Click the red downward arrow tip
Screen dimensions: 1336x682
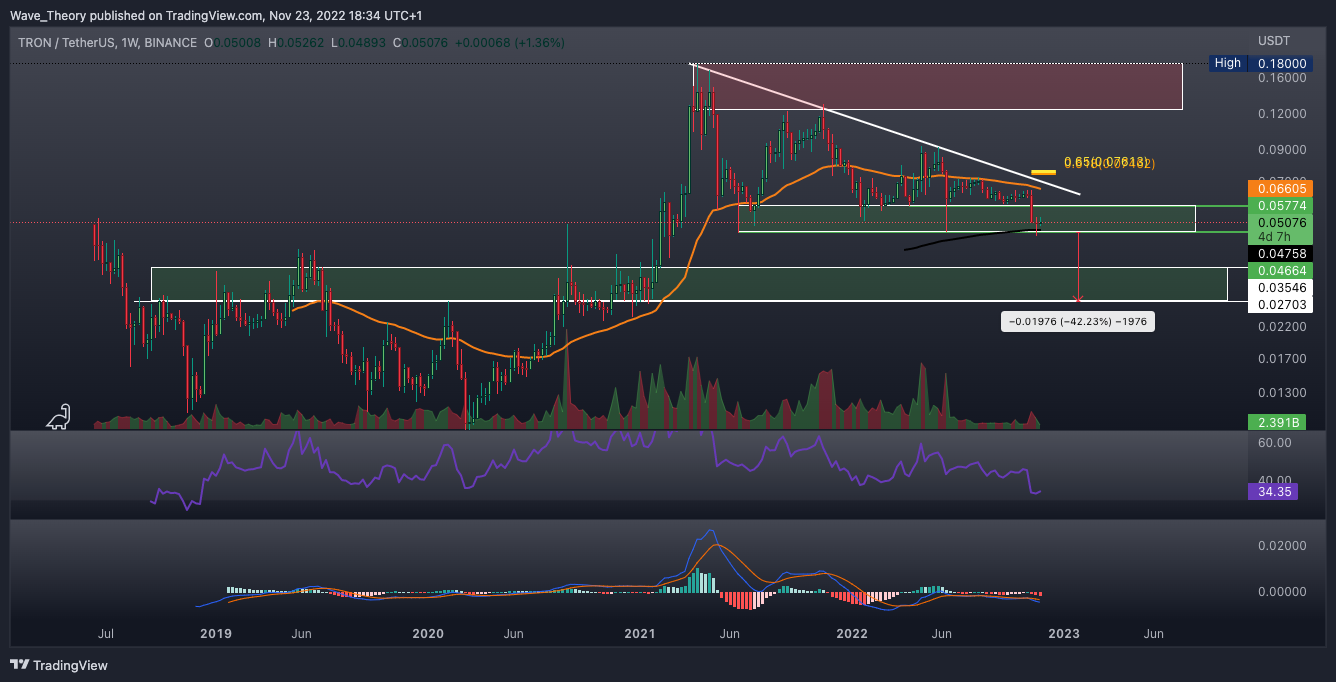[1078, 297]
